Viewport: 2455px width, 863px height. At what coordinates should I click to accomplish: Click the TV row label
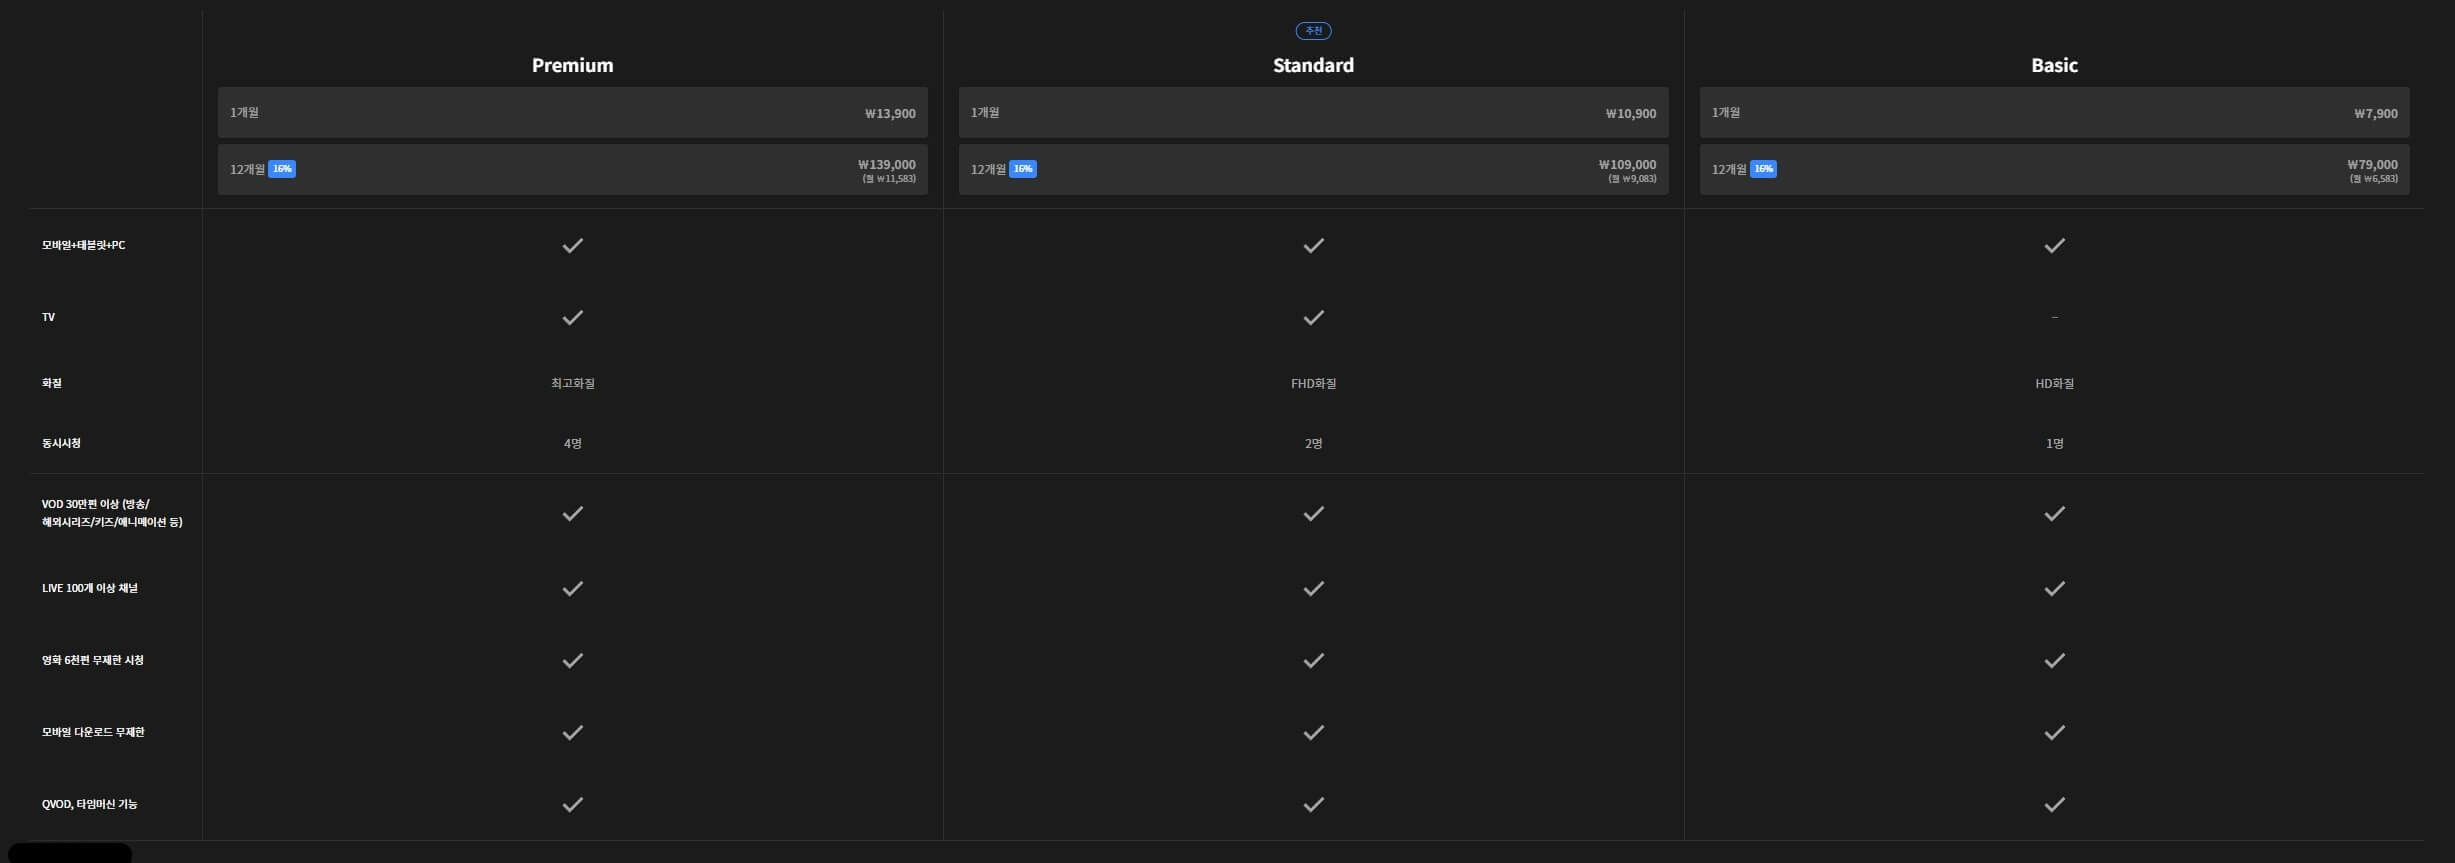48,317
